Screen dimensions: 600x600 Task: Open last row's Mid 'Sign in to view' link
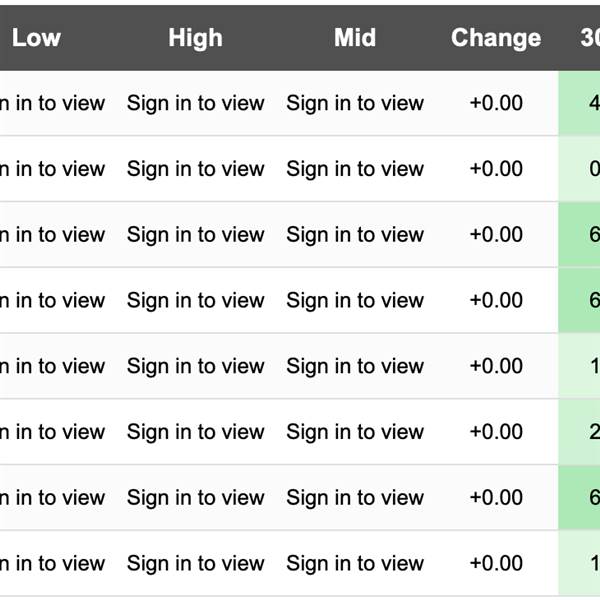click(x=355, y=564)
